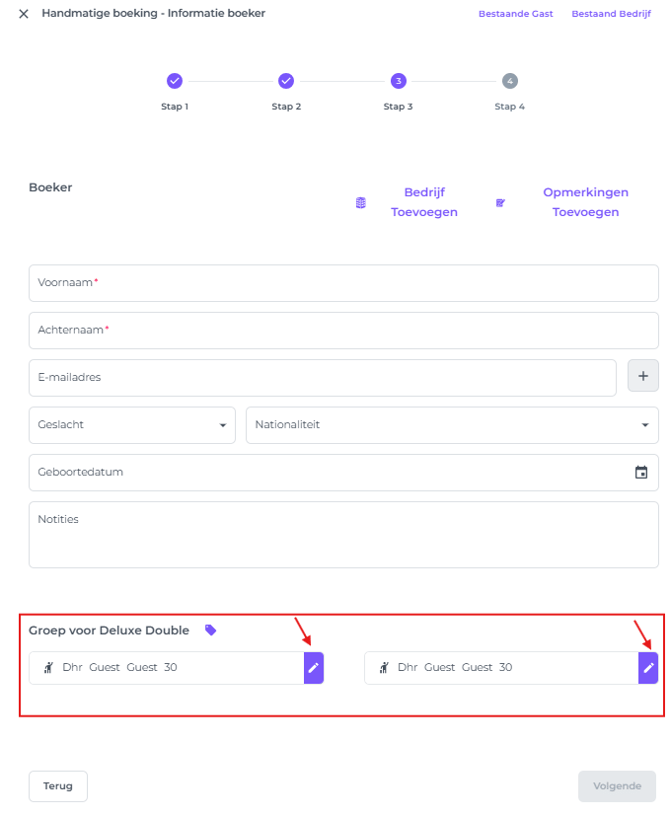
Task: Go to completed Stap 2 checkmark
Action: tap(286, 81)
